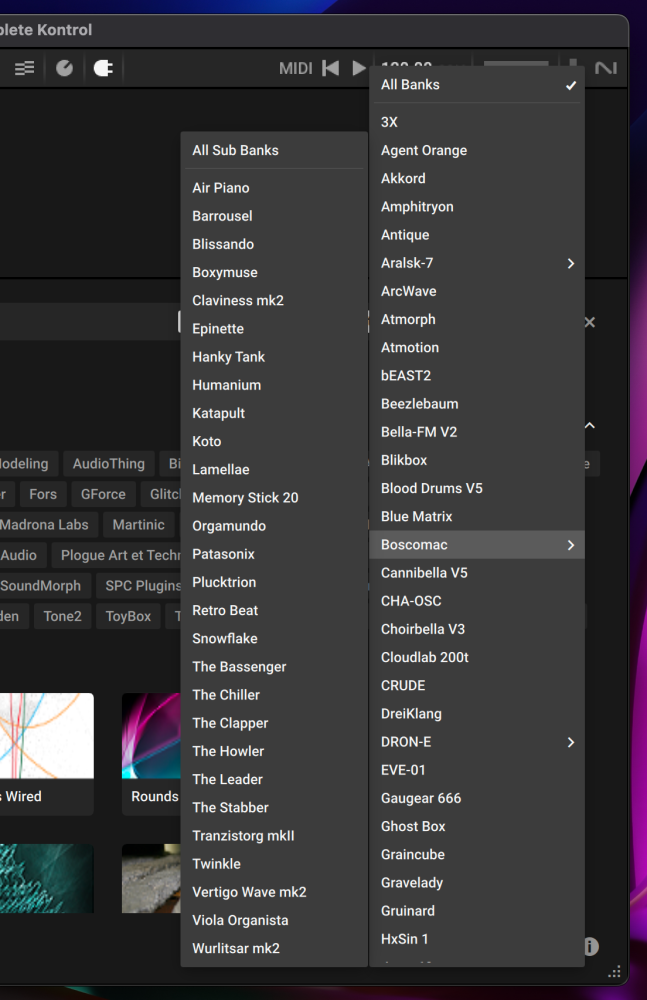Choose Air Piano sub bank

click(274, 188)
